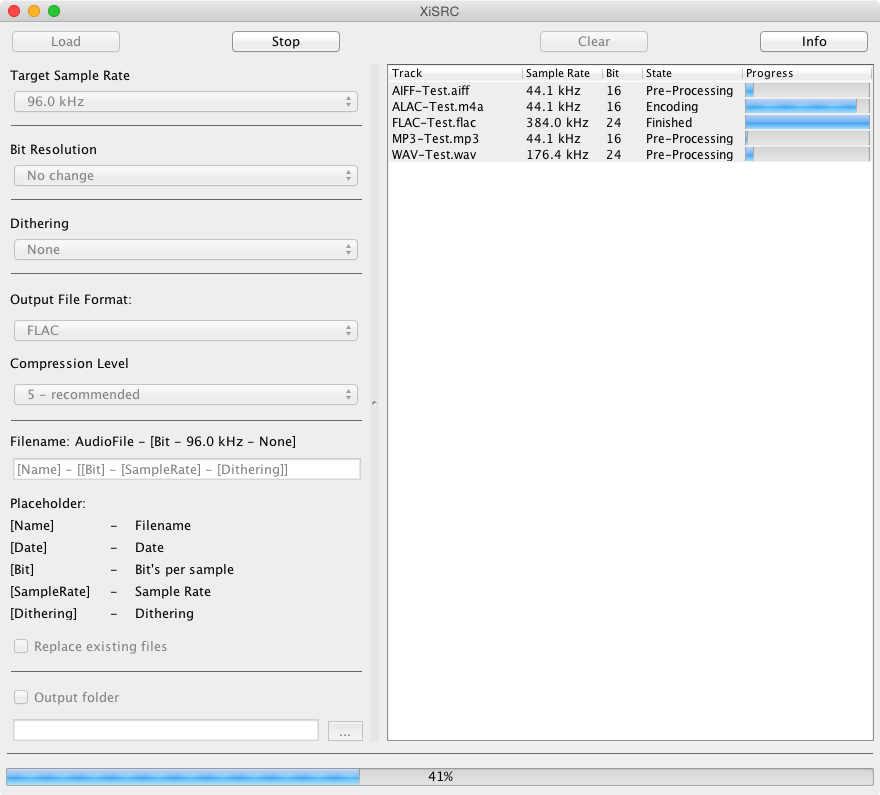Viewport: 880px width, 795px height.
Task: Click the [Name] placeholder label
Action: (x=32, y=526)
